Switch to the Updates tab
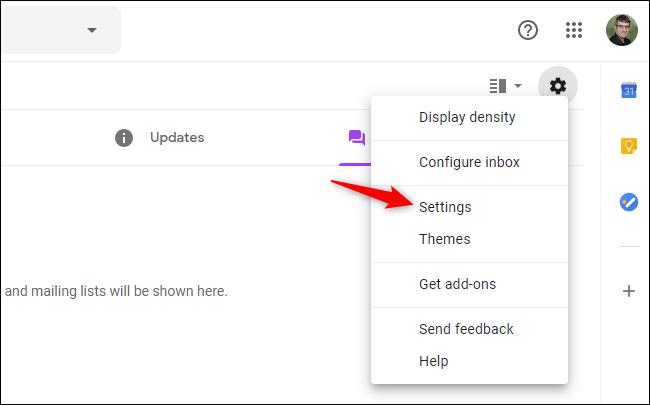650x405 pixels. pyautogui.click(x=176, y=138)
